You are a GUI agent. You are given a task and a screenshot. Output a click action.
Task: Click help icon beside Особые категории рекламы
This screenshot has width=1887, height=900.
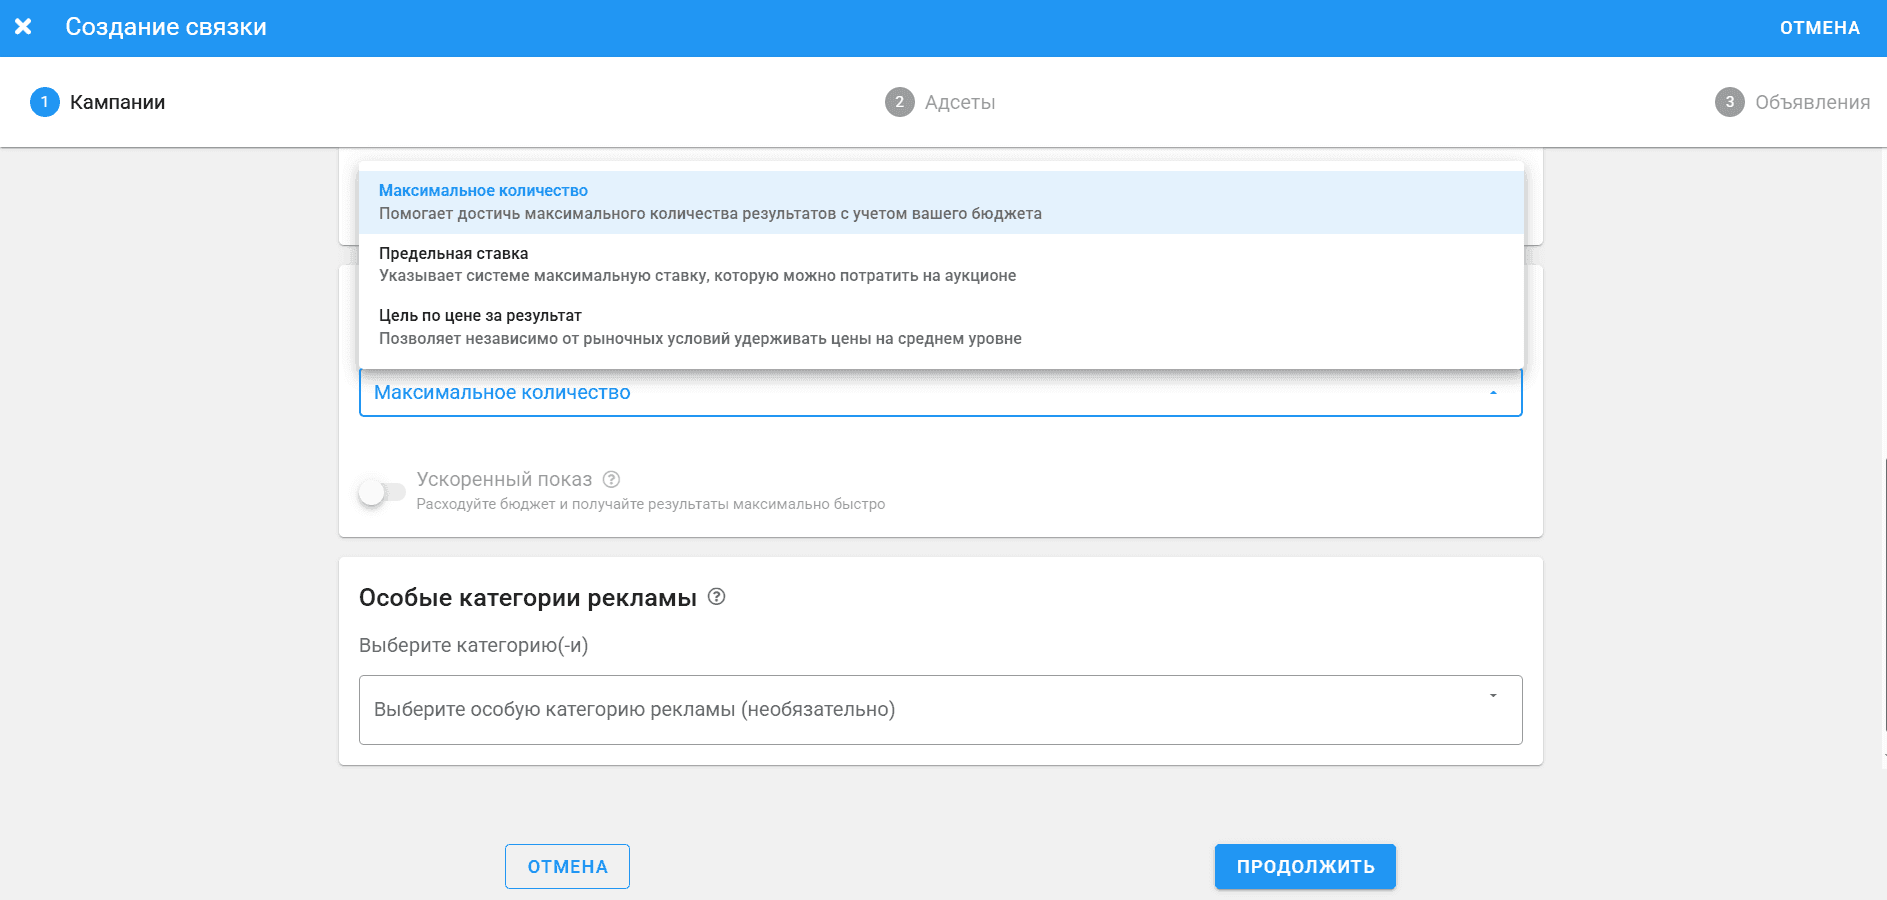pyautogui.click(x=716, y=597)
